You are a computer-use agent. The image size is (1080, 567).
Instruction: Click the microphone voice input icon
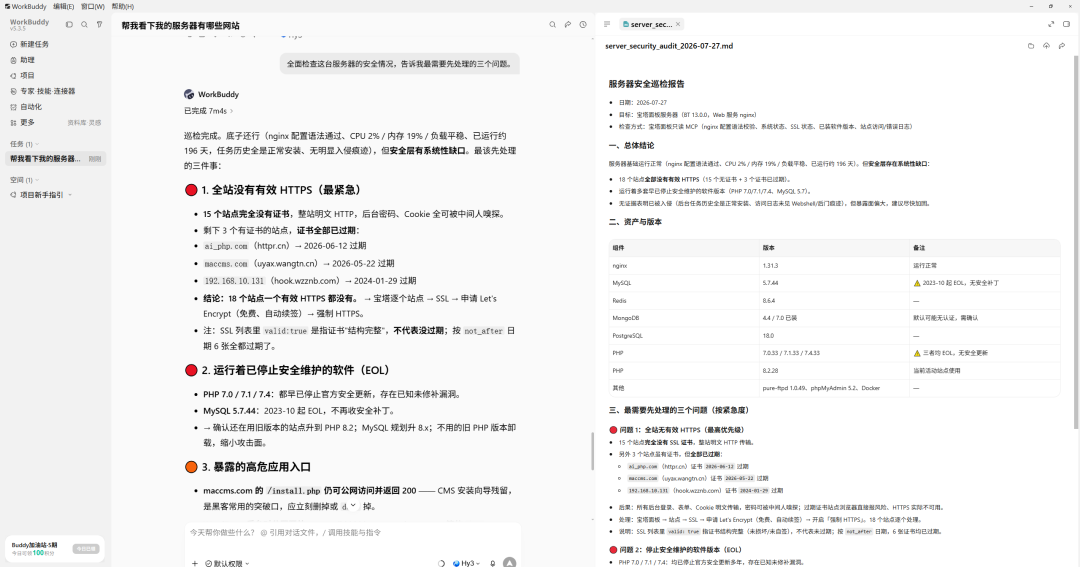pos(492,563)
